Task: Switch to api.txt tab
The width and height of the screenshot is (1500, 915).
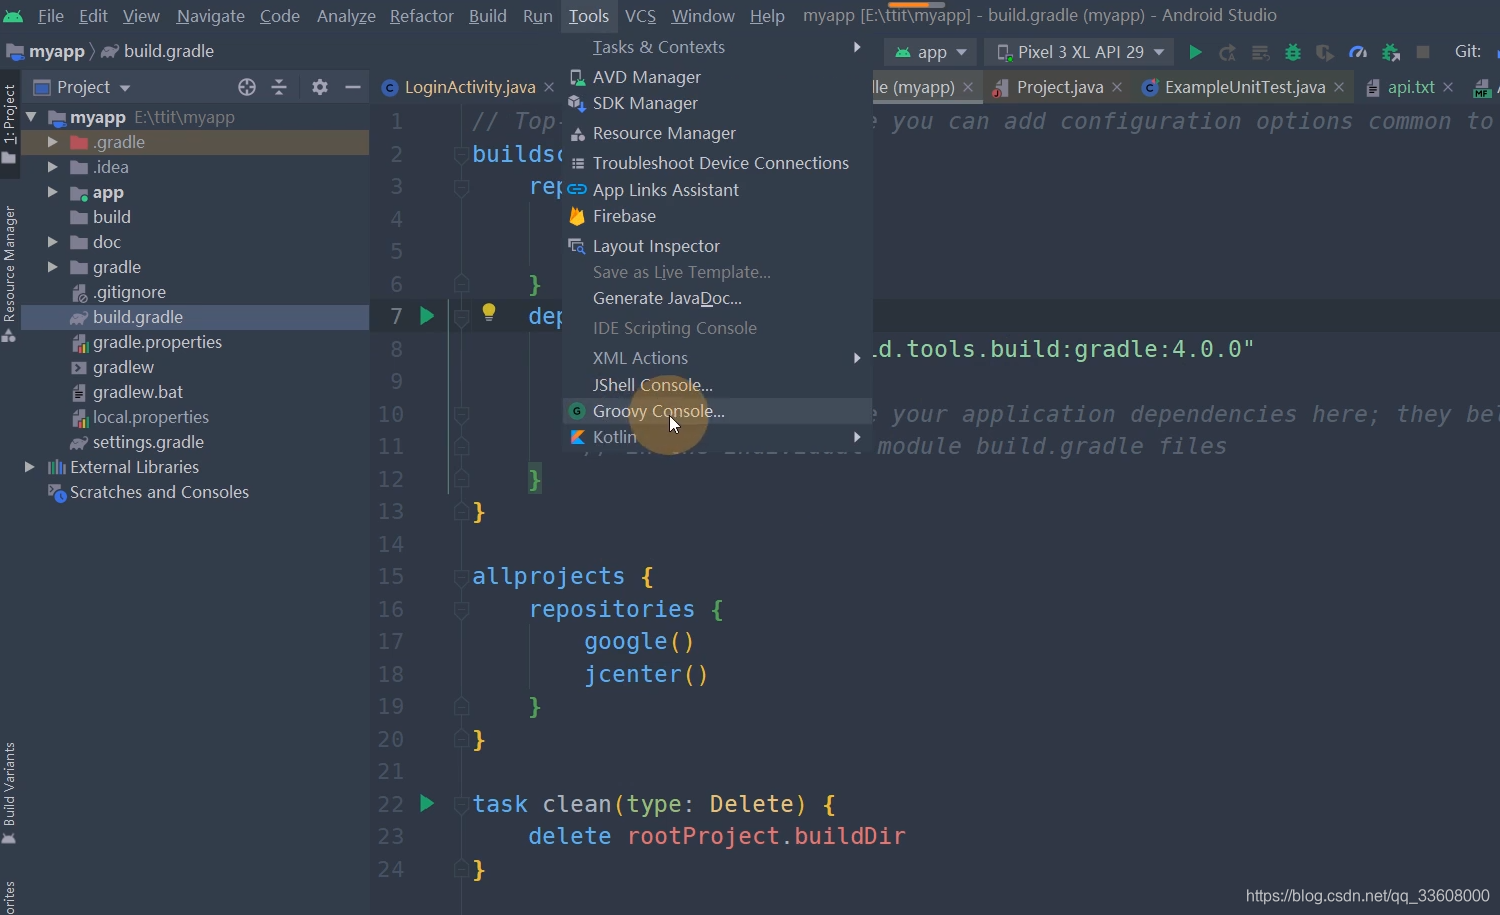Action: pyautogui.click(x=1410, y=87)
